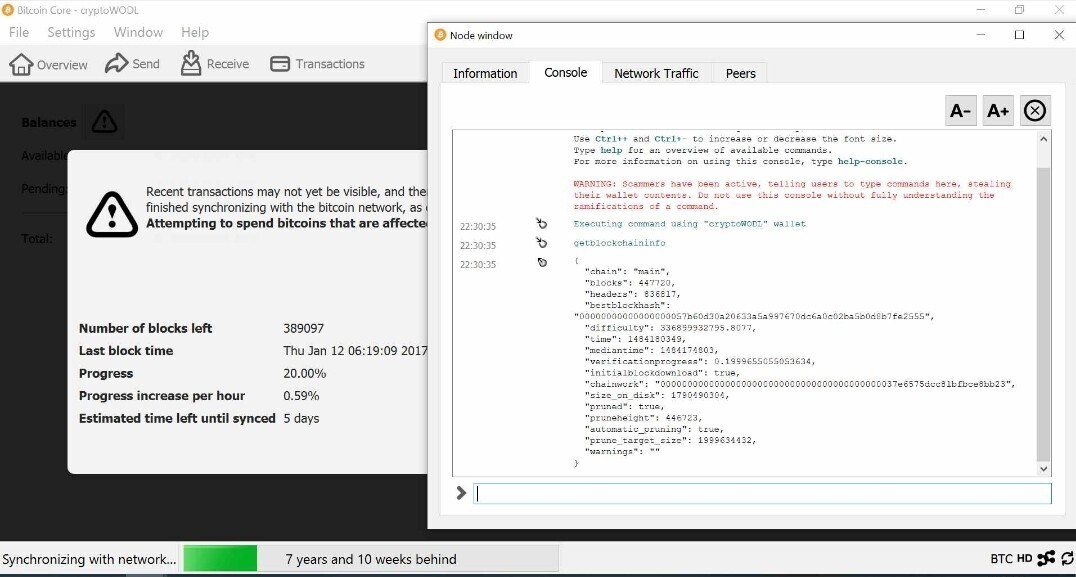Open the Receive page

[x=215, y=64]
